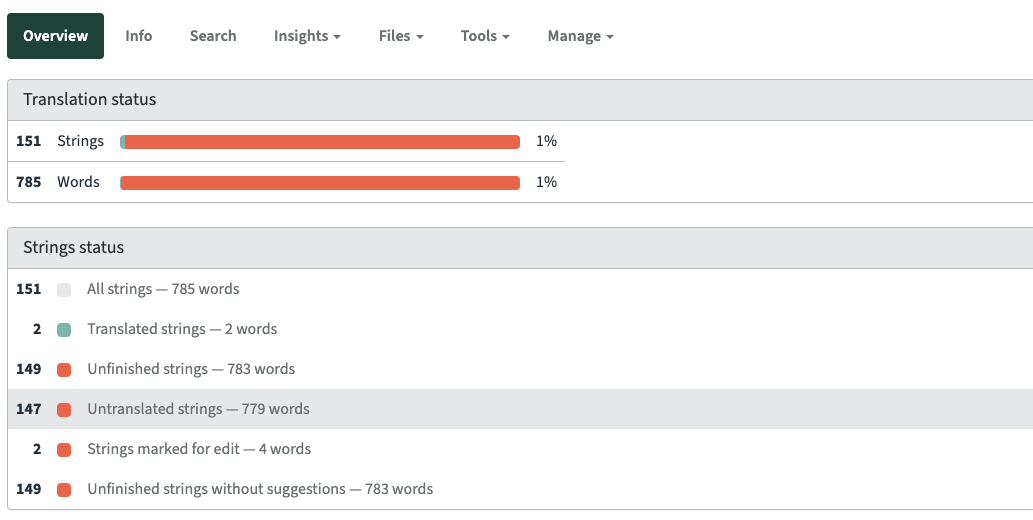Open Strings marked for edit link
This screenshot has width=1033, height=520.
tap(199, 449)
